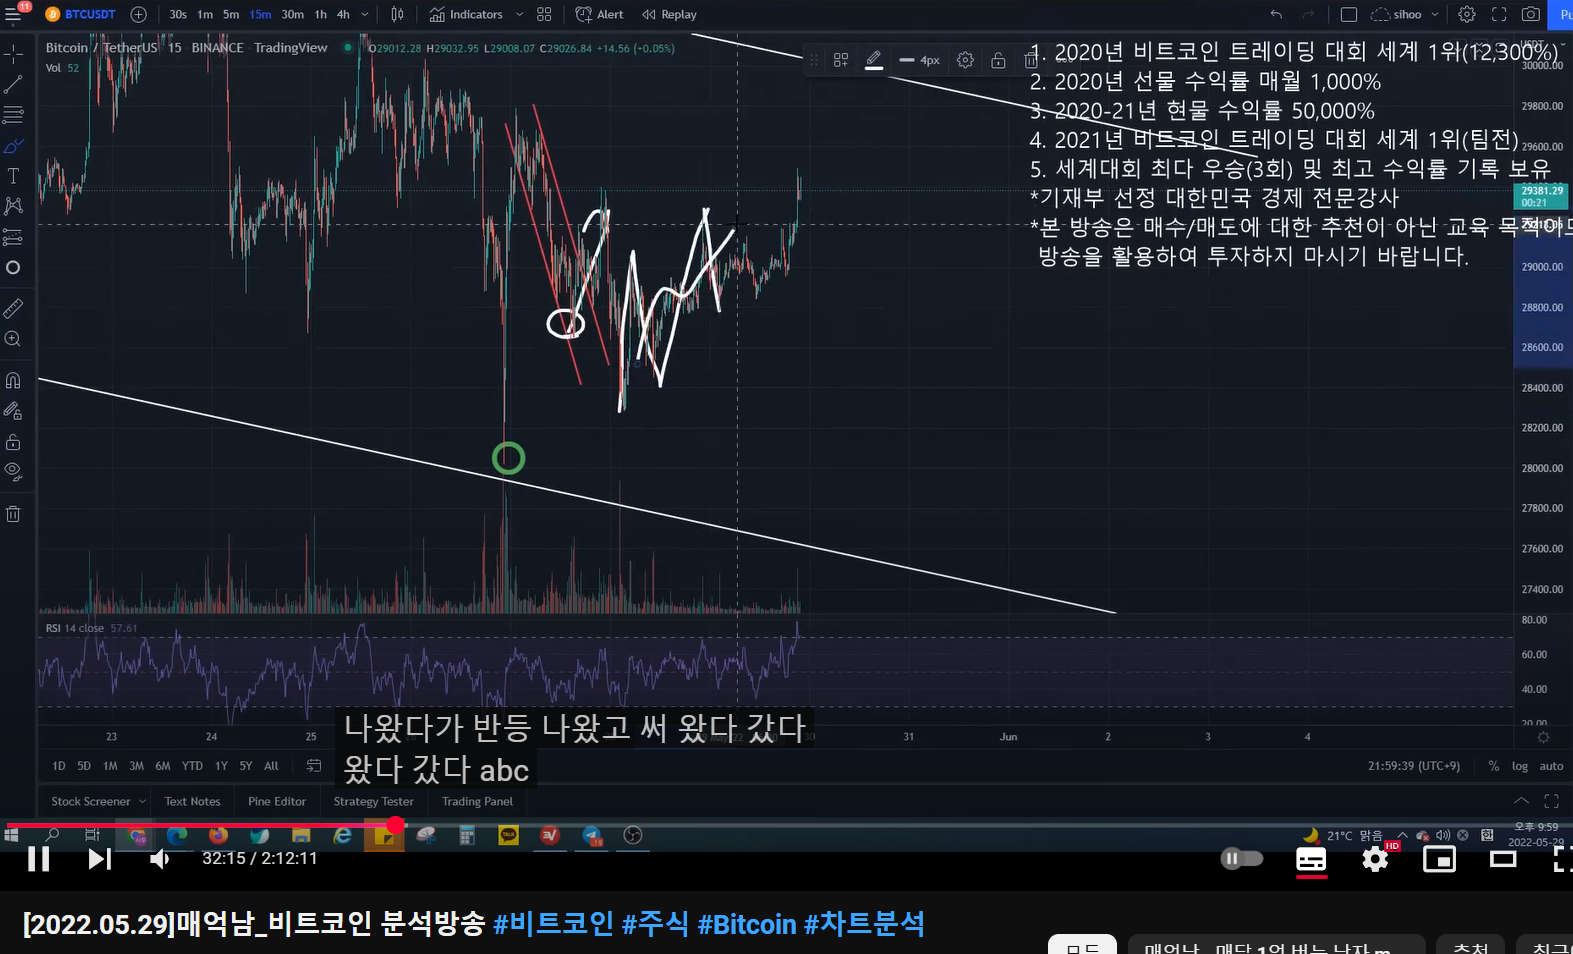Open the Strategy Tester tab
Screen dimensions: 1573x954
point(373,801)
